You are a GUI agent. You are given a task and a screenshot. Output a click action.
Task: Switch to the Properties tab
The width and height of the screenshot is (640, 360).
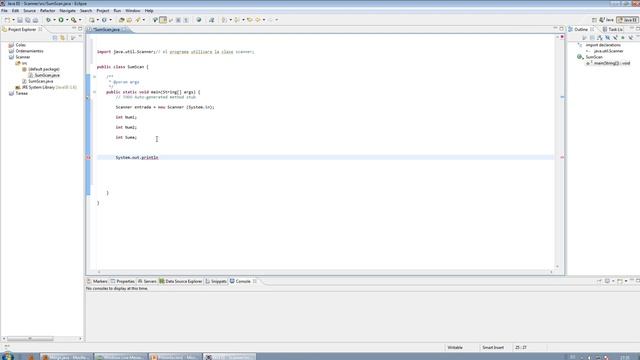122,281
